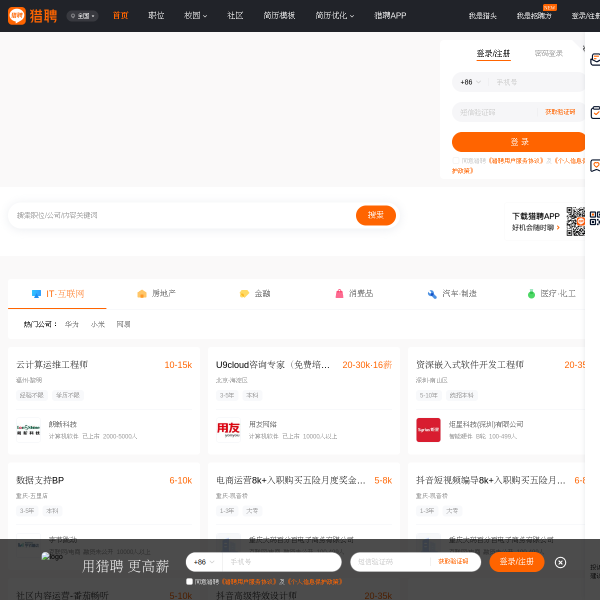600x600 pixels.
Task: Focus the job search input field
Action: click(x=182, y=215)
